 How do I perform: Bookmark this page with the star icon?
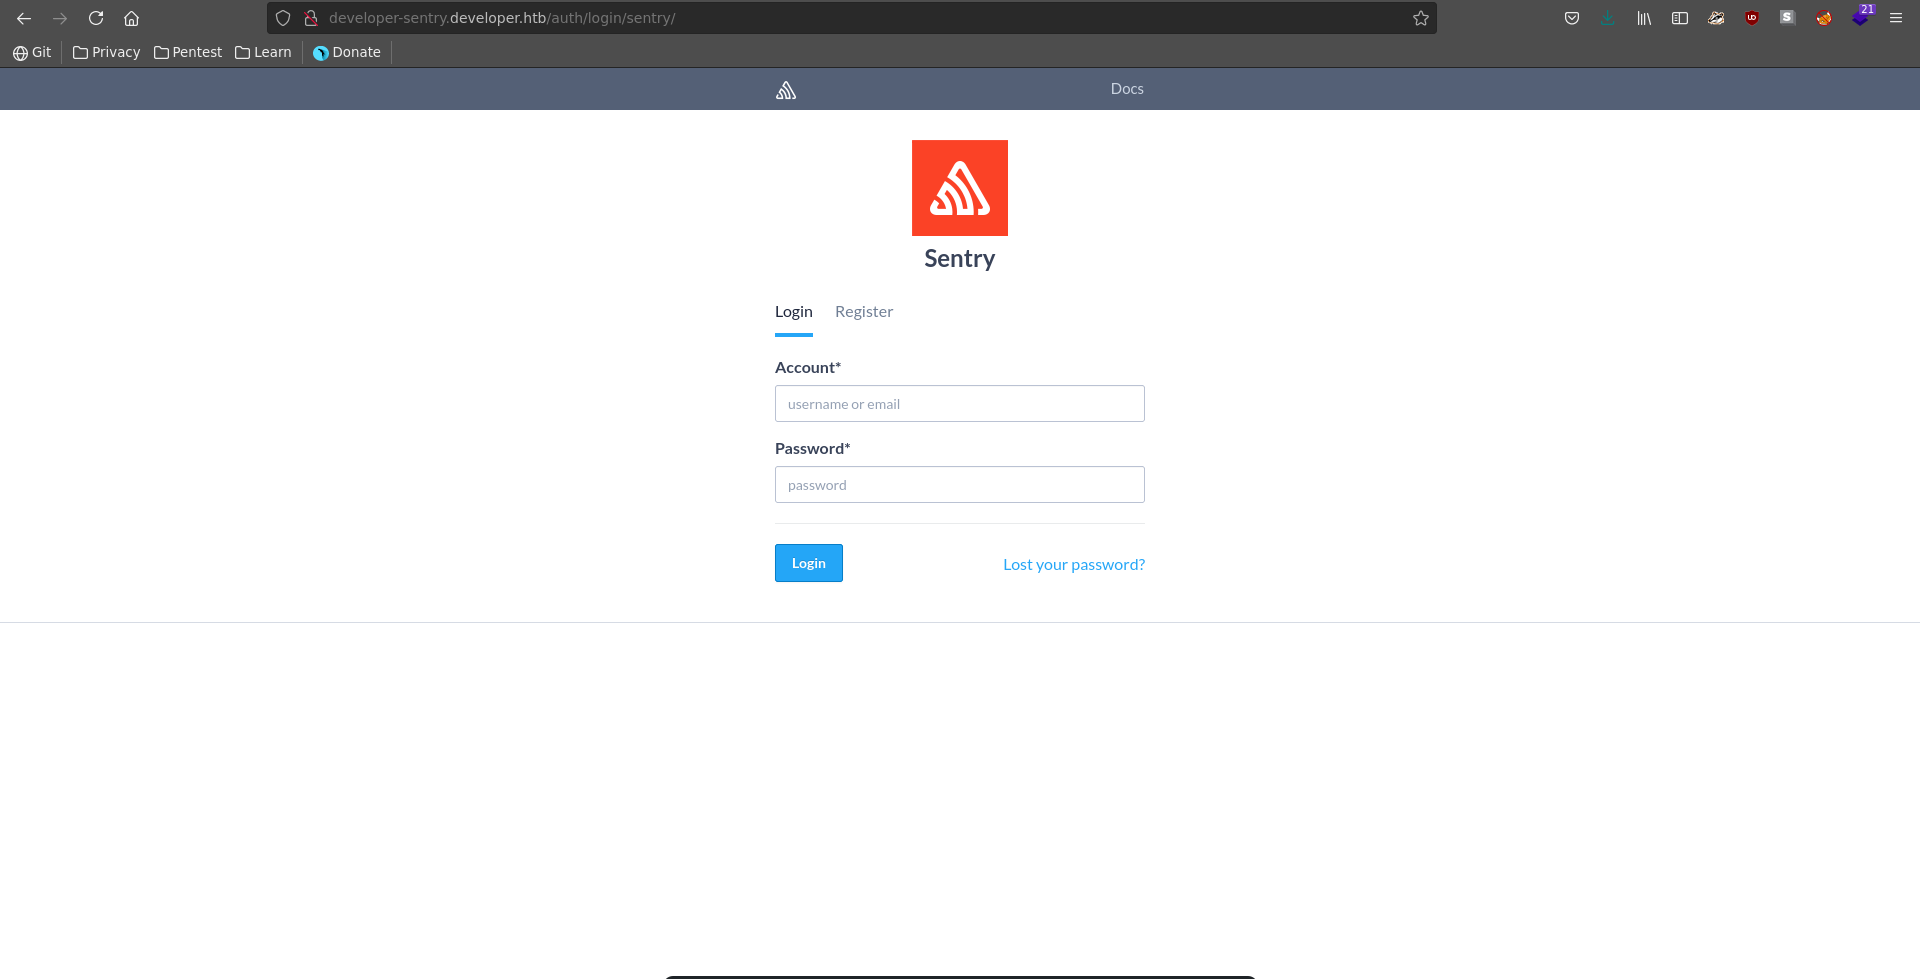[1420, 18]
